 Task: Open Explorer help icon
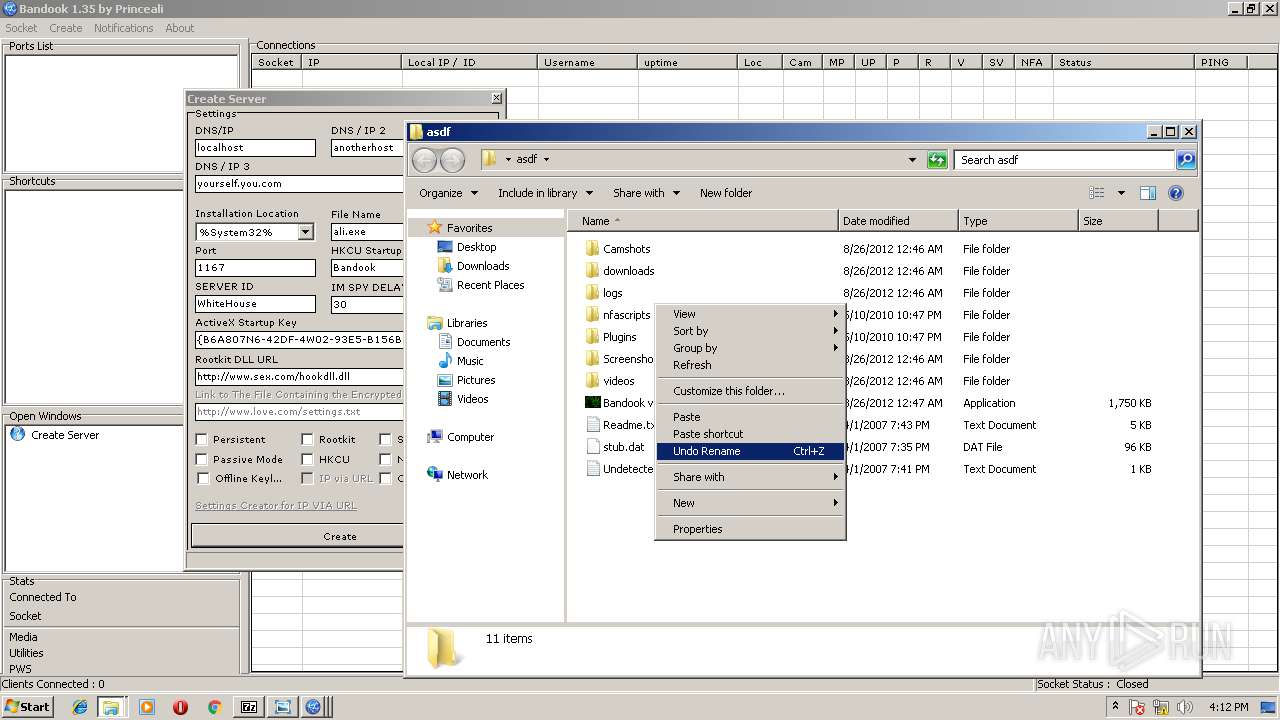1176,193
